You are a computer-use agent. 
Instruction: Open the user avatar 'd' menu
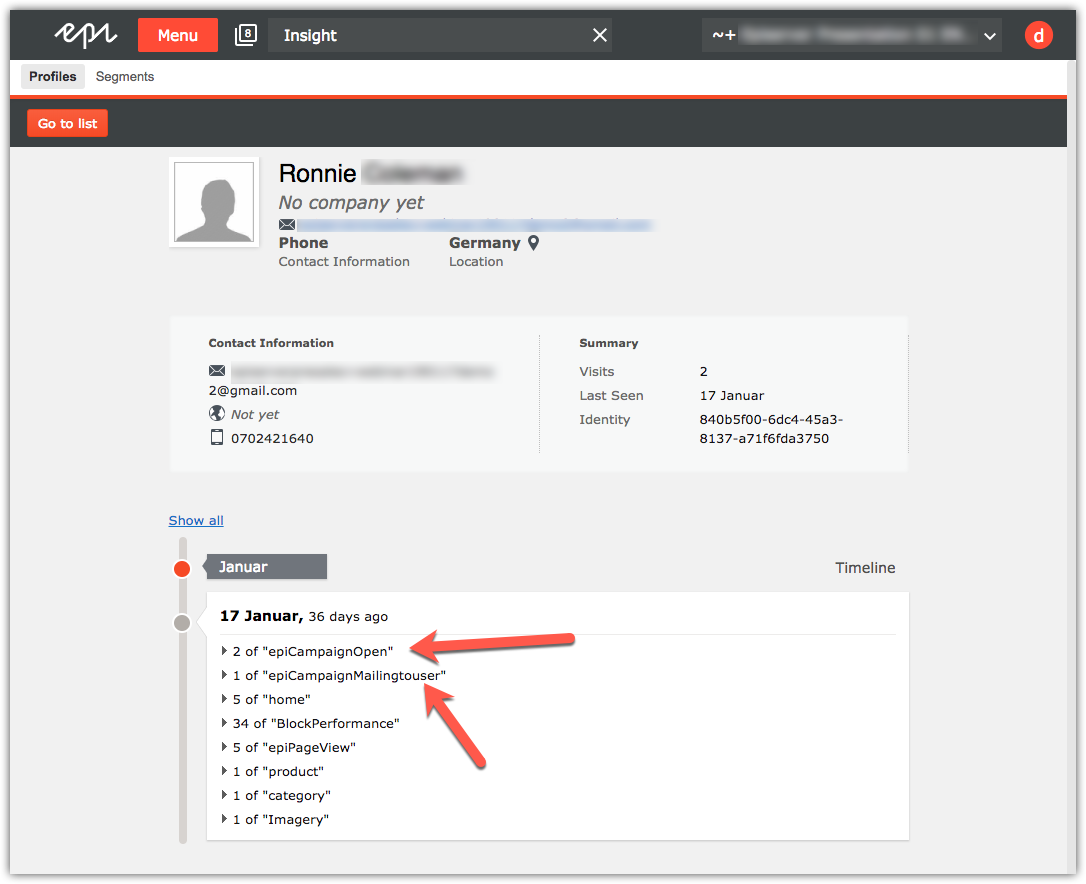tap(1039, 35)
